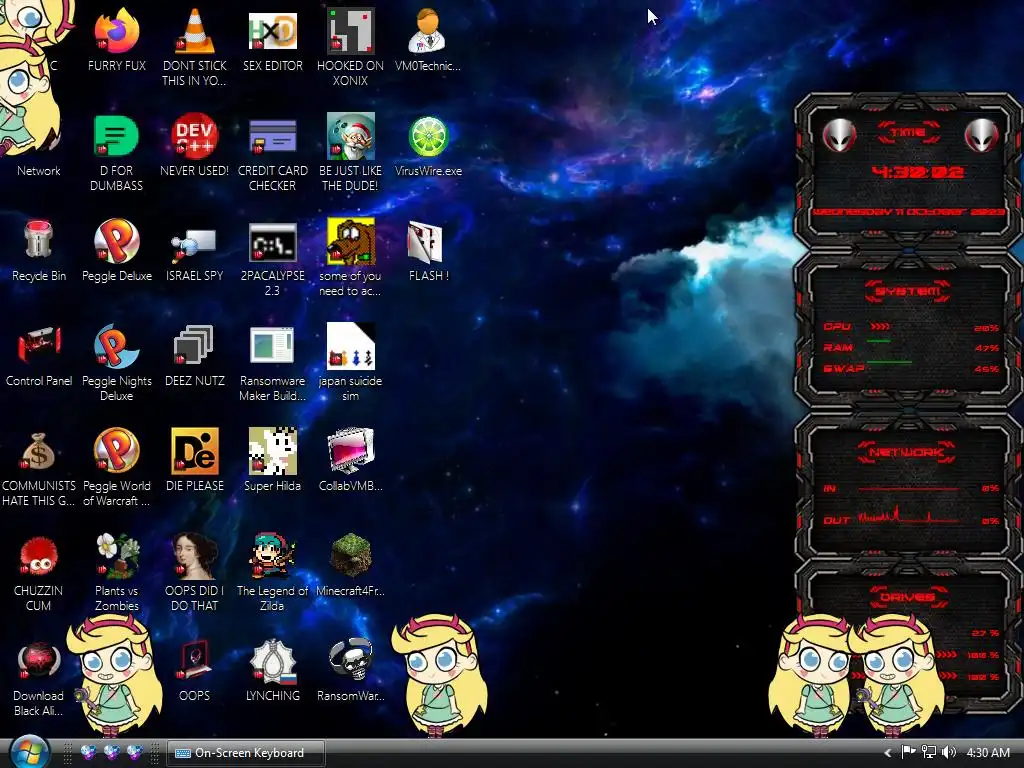Launch the LYNCHING shortcut
The height and width of the screenshot is (768, 1024).
coord(272,661)
